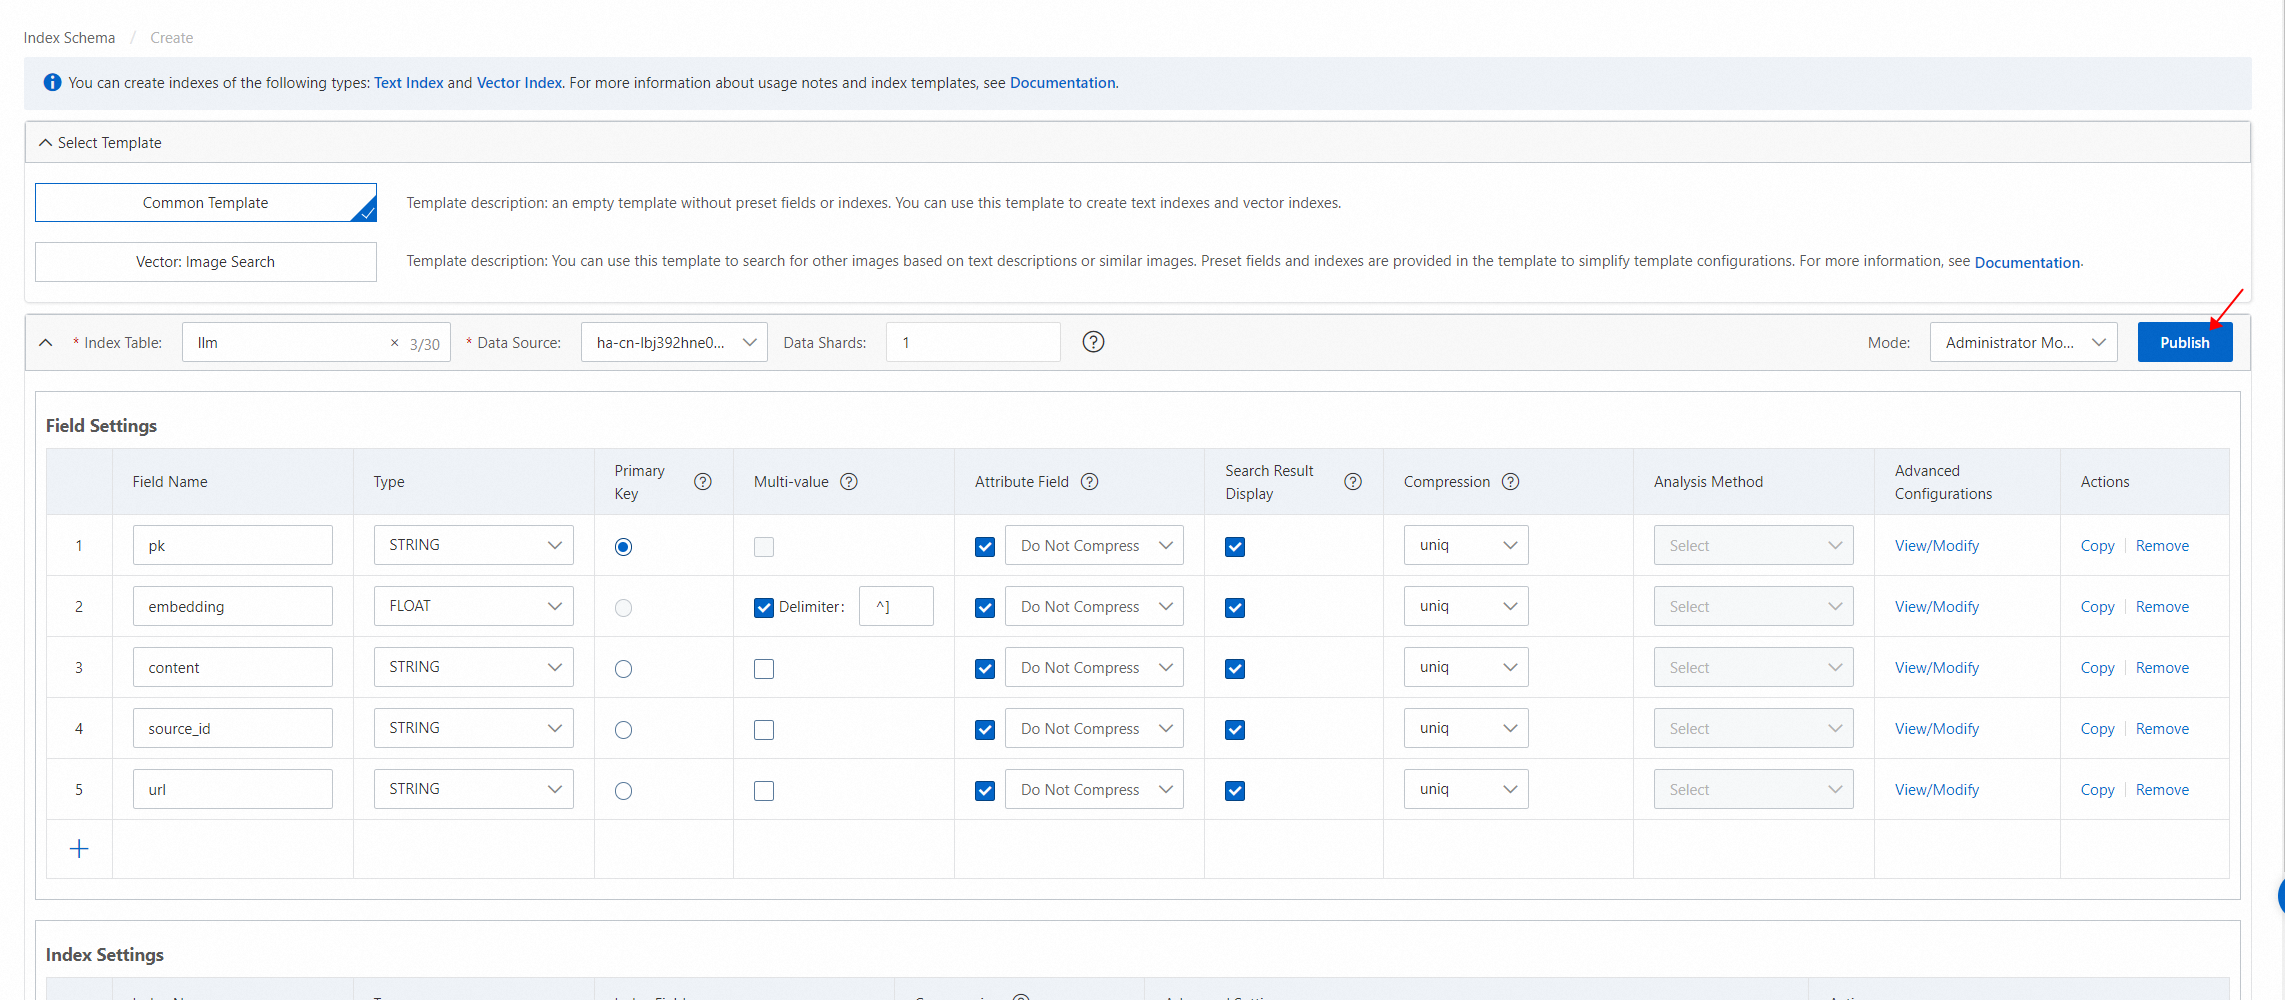Open the Vector Index link

point(519,83)
